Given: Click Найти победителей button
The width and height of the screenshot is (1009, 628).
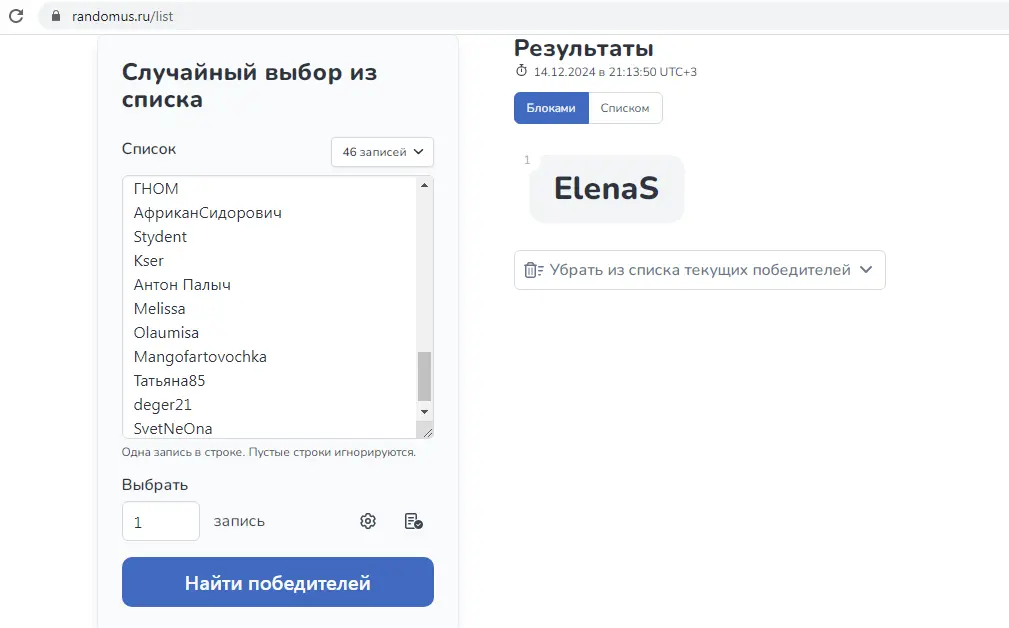Looking at the screenshot, I should (277, 582).
